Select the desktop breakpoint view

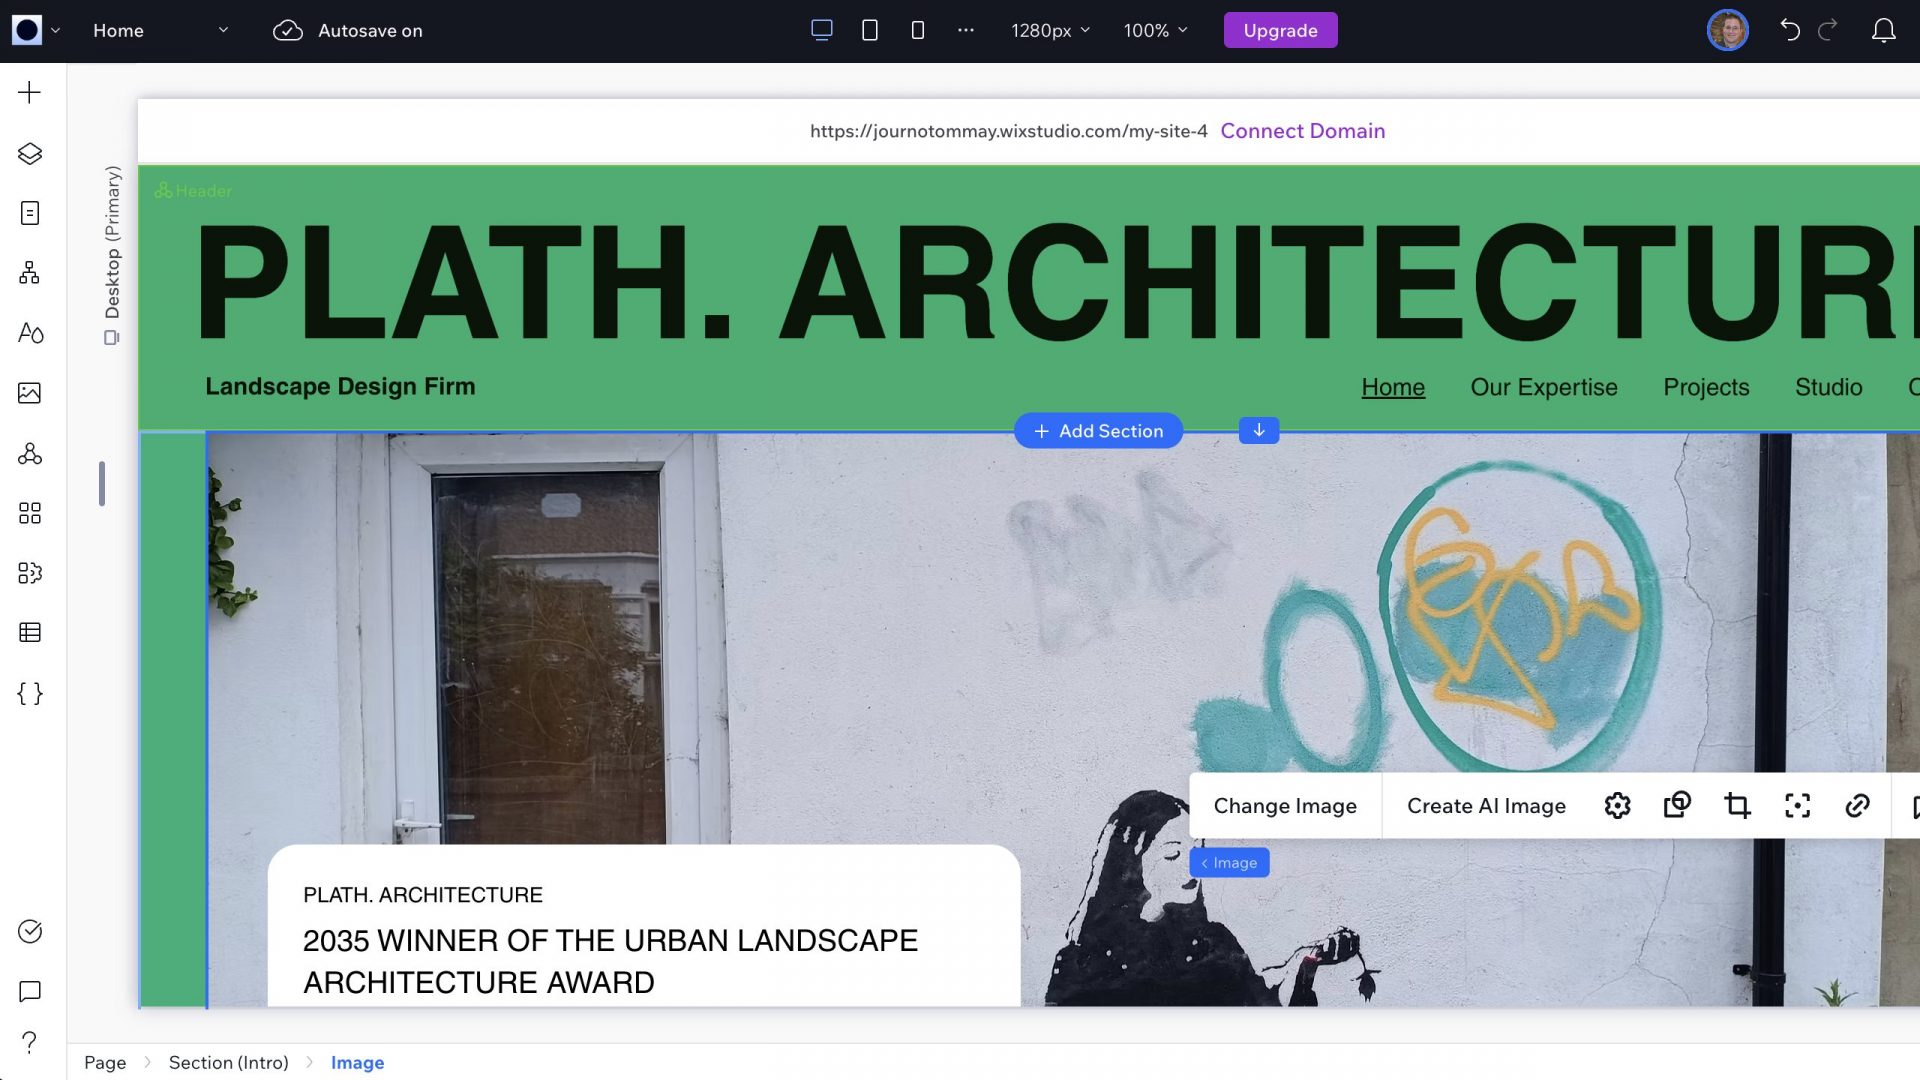(821, 31)
